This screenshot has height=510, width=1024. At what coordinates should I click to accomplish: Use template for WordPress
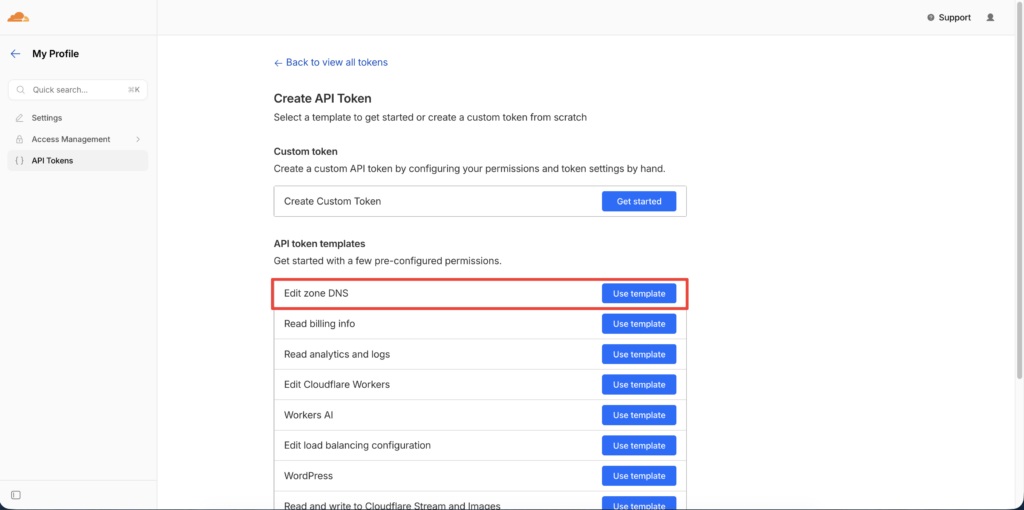coord(639,476)
